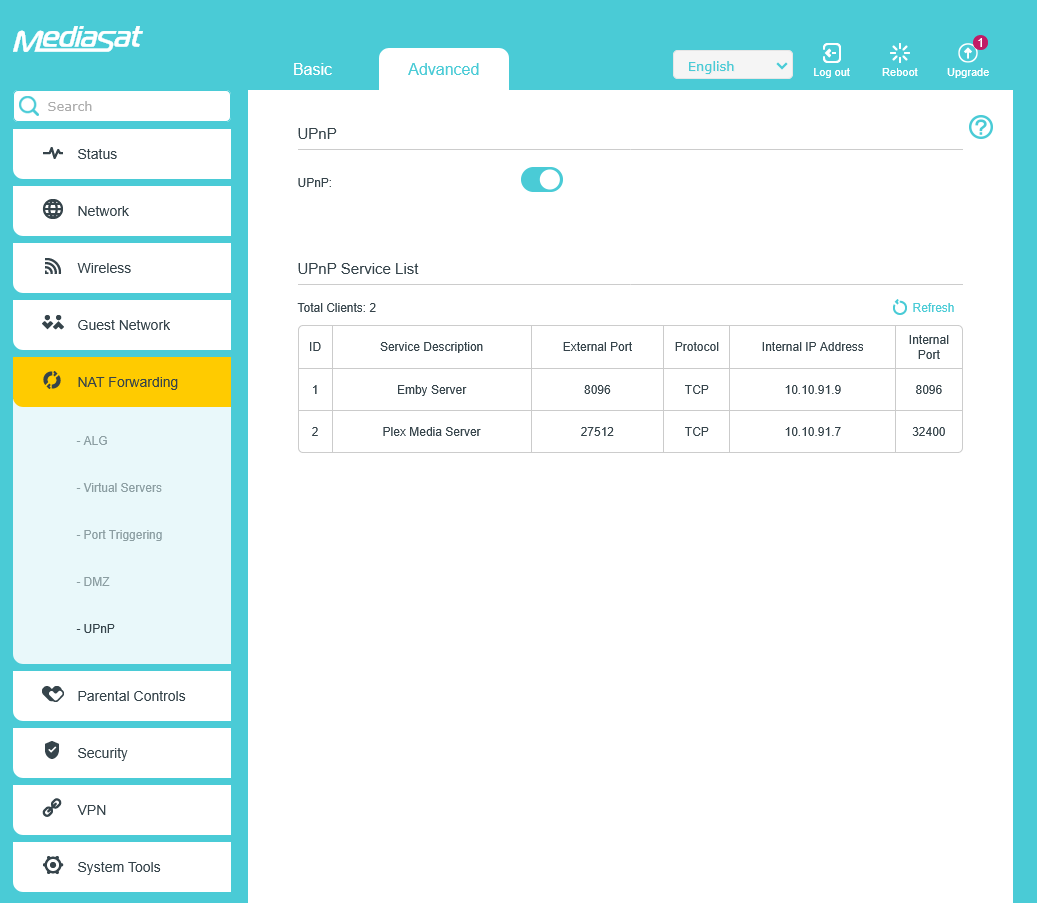The width and height of the screenshot is (1037, 903).
Task: Click the Refresh icon in service list
Action: coord(900,308)
